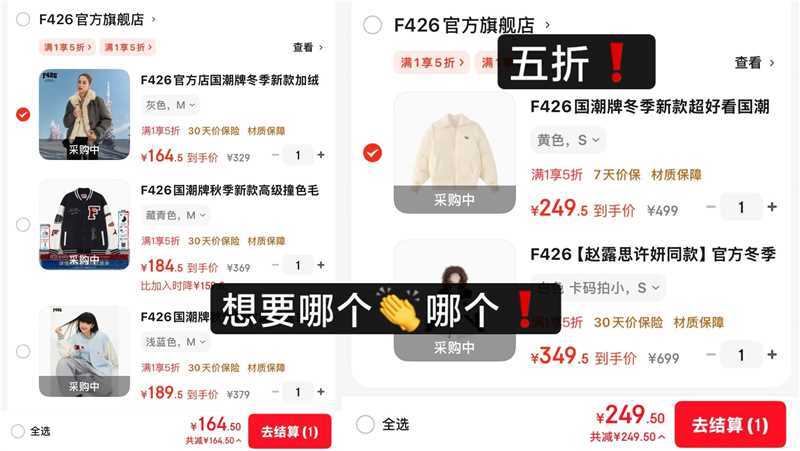The width and height of the screenshot is (800, 451).
Task: Uncheck the selected gray jacket item
Action: coord(23,114)
